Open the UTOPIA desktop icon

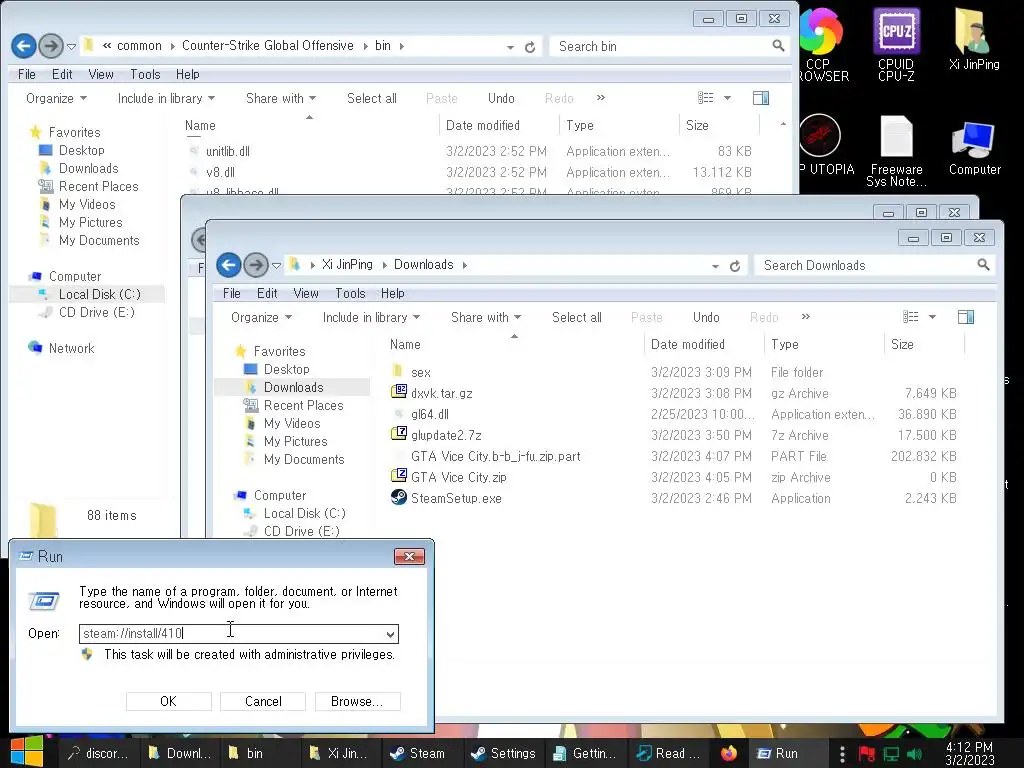[x=825, y=145]
